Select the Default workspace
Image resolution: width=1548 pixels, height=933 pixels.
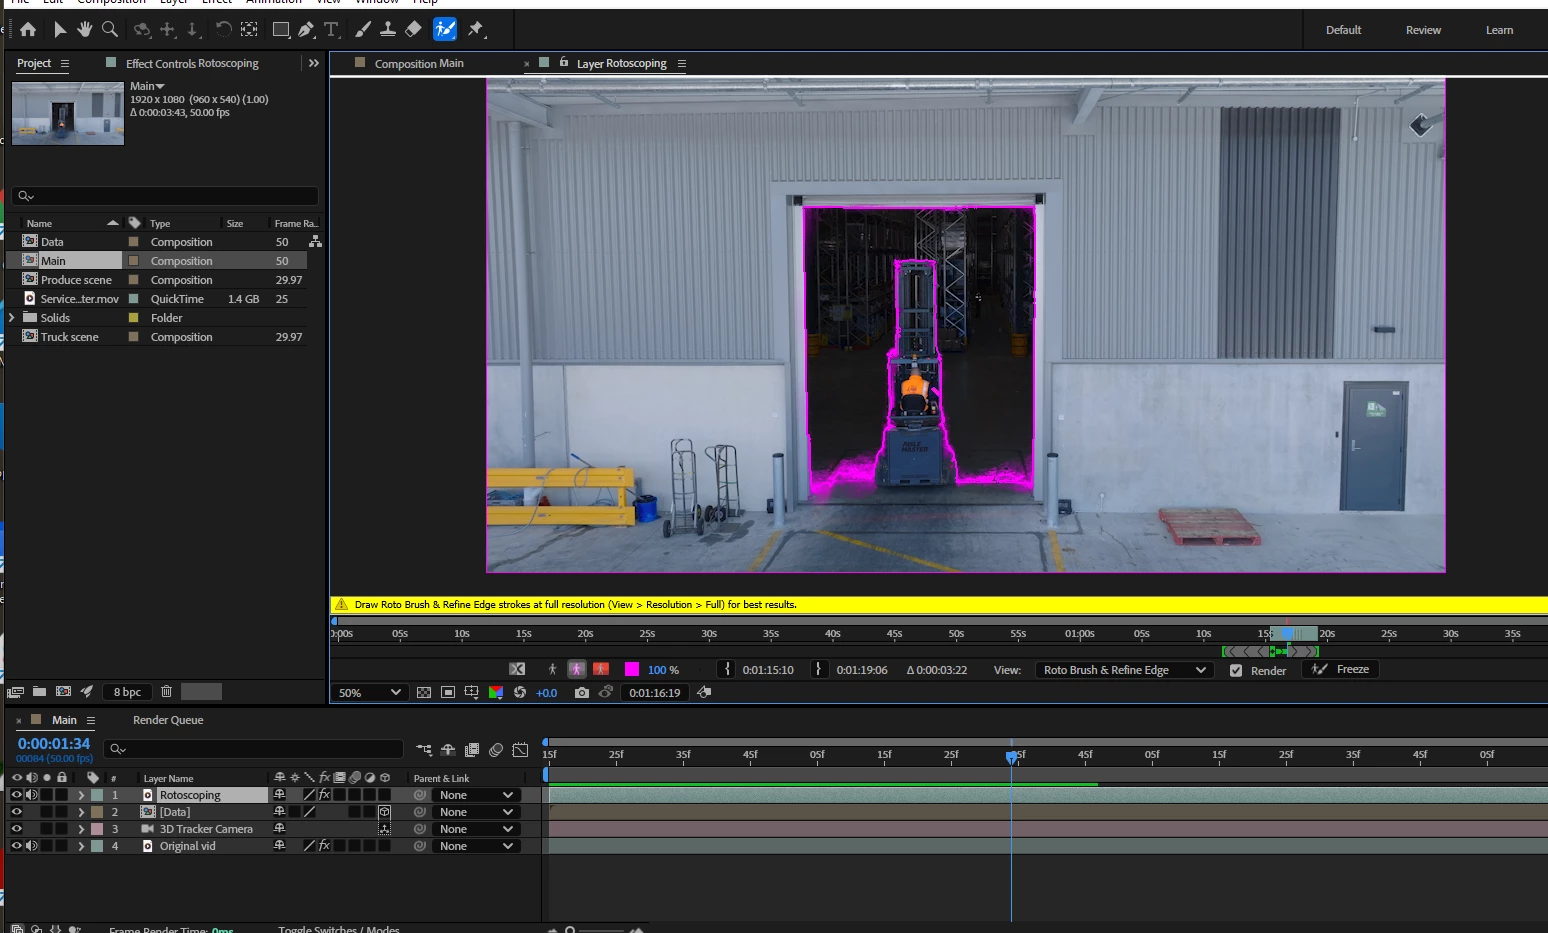(x=1343, y=30)
